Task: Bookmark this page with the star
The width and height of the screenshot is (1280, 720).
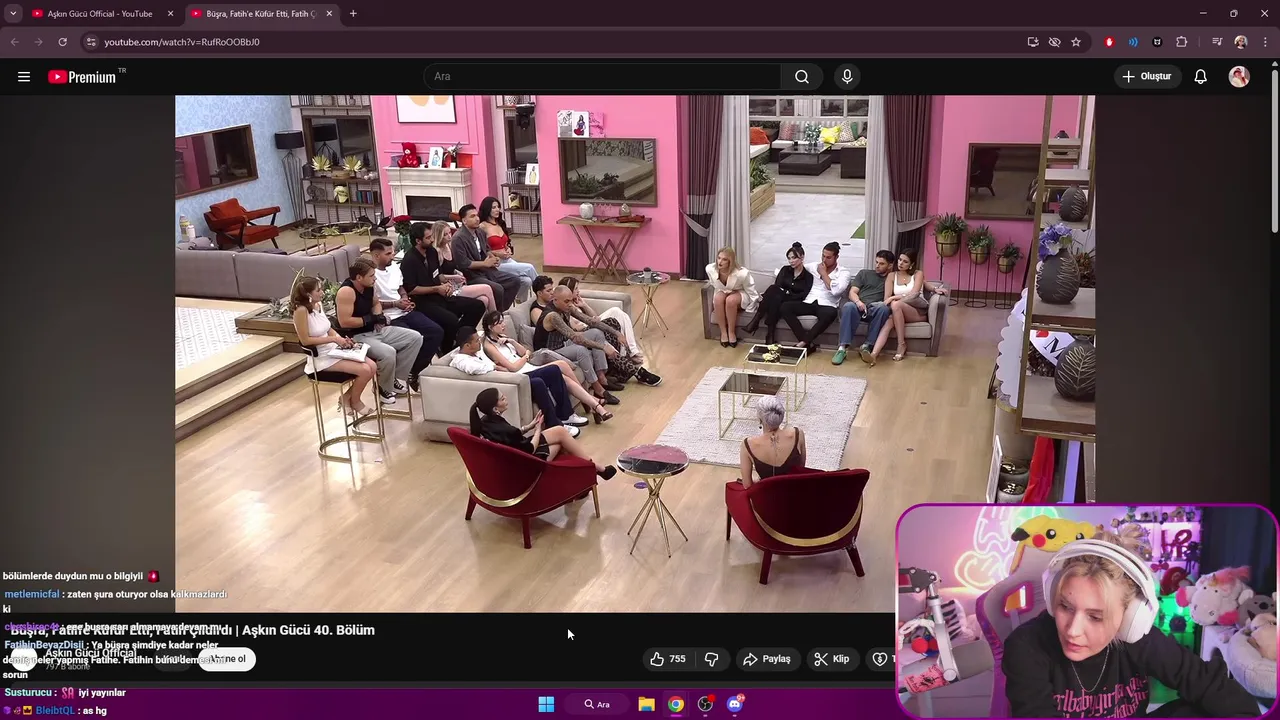Action: point(1076,42)
